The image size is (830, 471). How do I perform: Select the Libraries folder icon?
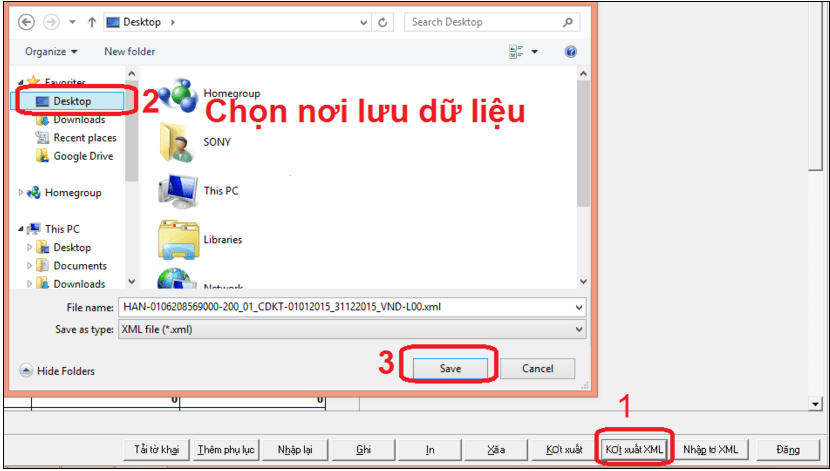pyautogui.click(x=178, y=240)
